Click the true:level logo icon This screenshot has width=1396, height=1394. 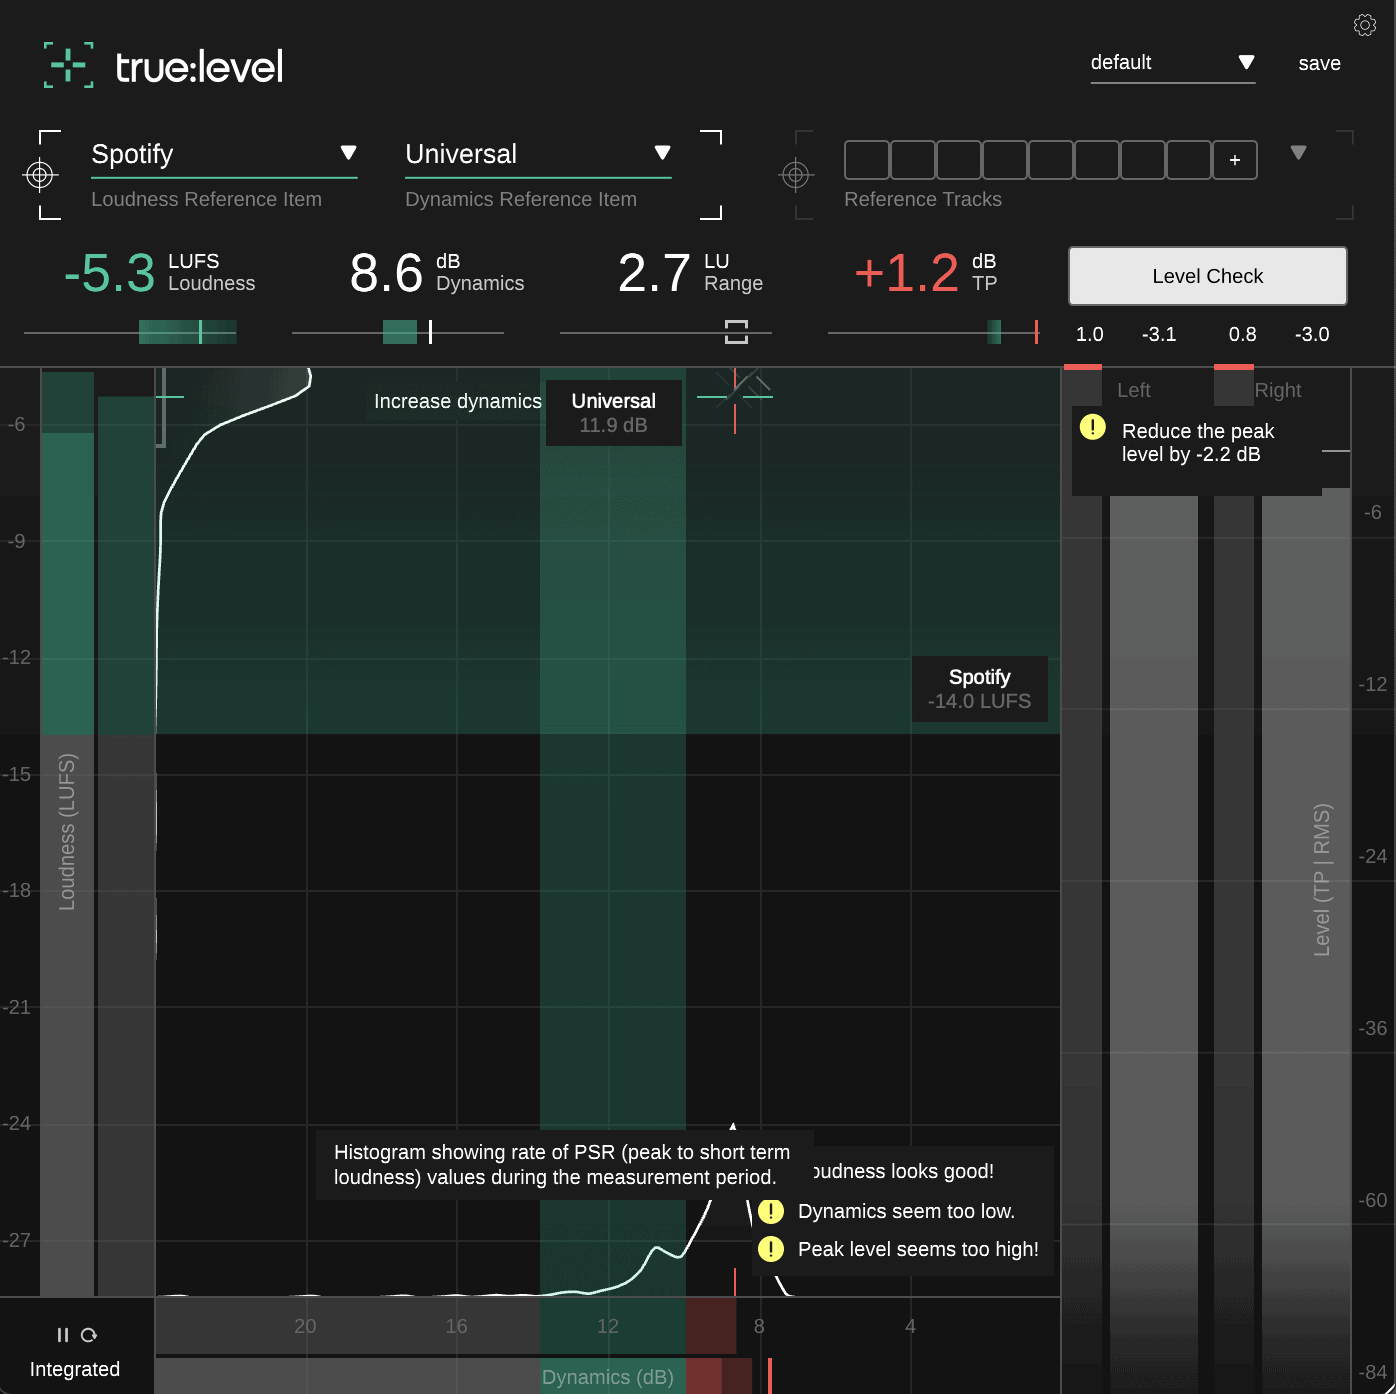(x=69, y=65)
